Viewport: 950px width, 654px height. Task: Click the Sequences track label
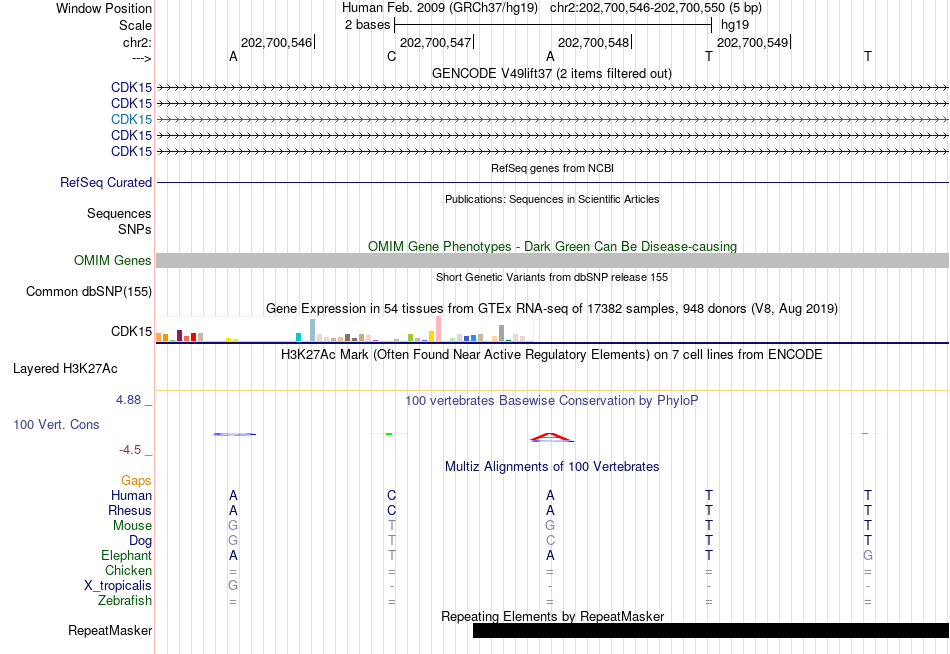(119, 213)
